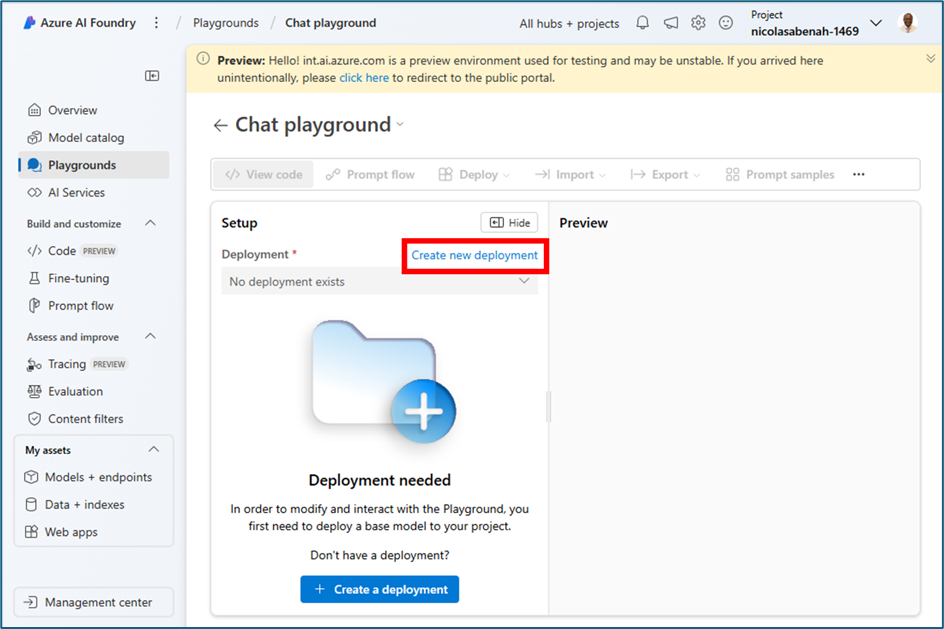This screenshot has width=944, height=629.
Task: Click the Azure AI Foundry logo
Action: point(29,23)
